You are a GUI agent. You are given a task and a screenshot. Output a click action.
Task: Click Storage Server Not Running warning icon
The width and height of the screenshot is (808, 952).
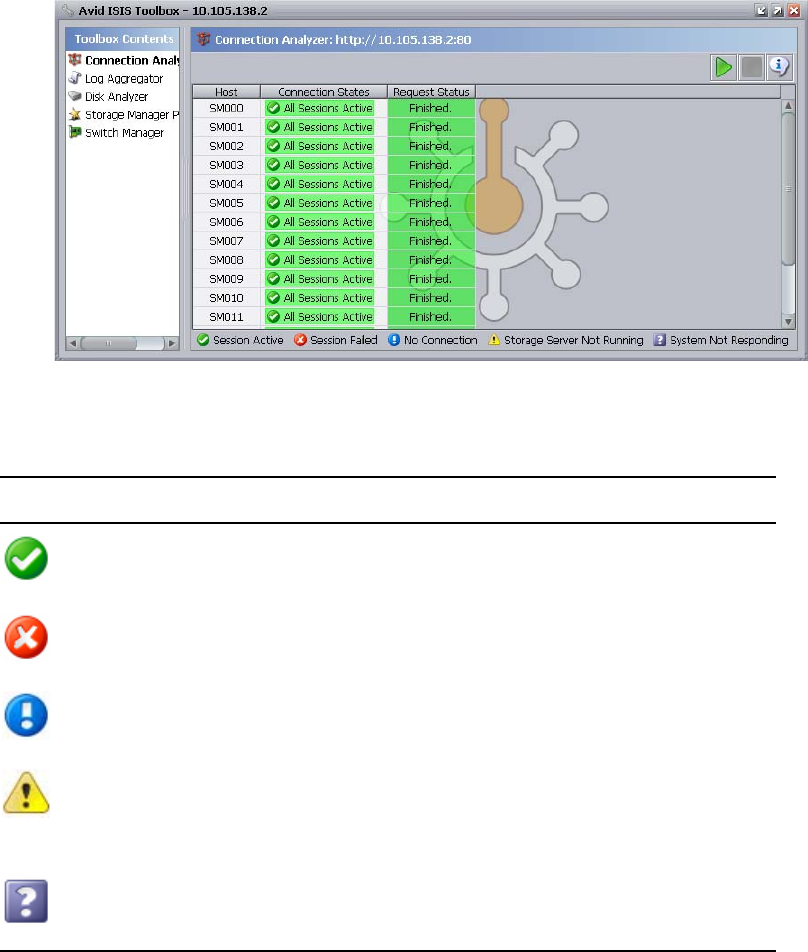[x=494, y=340]
